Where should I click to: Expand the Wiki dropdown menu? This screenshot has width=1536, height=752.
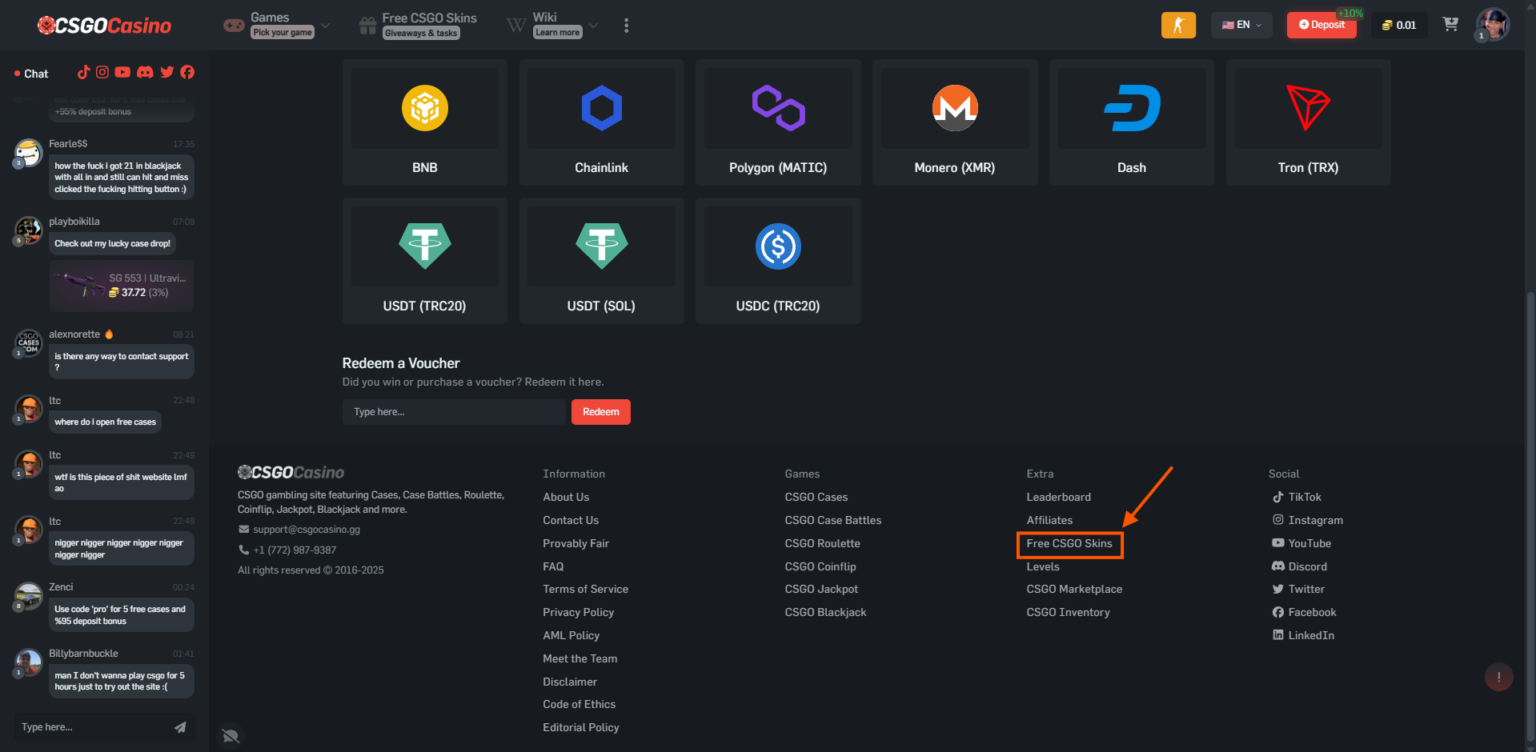[x=553, y=25]
